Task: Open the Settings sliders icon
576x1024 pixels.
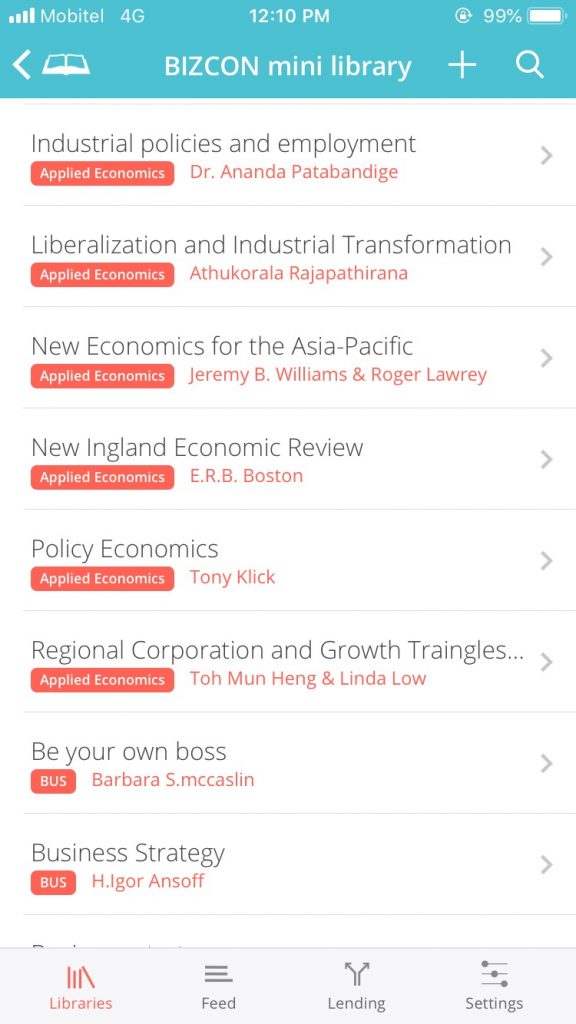Action: [494, 974]
